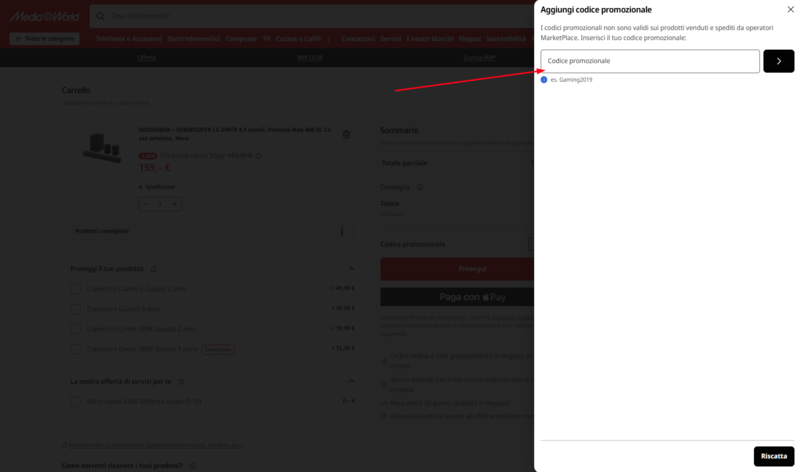
Task: Open Negozi navigation link
Action: click(x=469, y=39)
